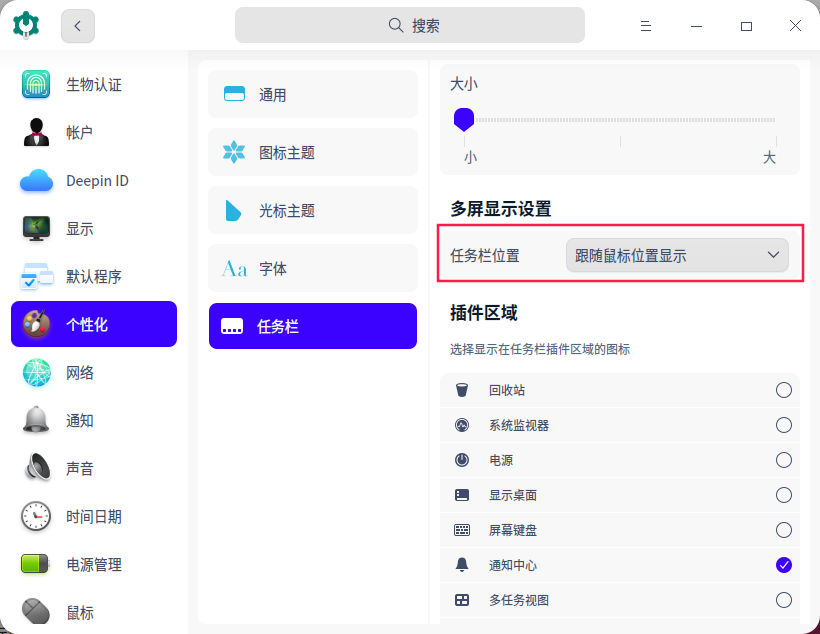Screen dimensions: 820x634
Task: Click the 通知 bell icon in sidebar
Action: point(36,420)
